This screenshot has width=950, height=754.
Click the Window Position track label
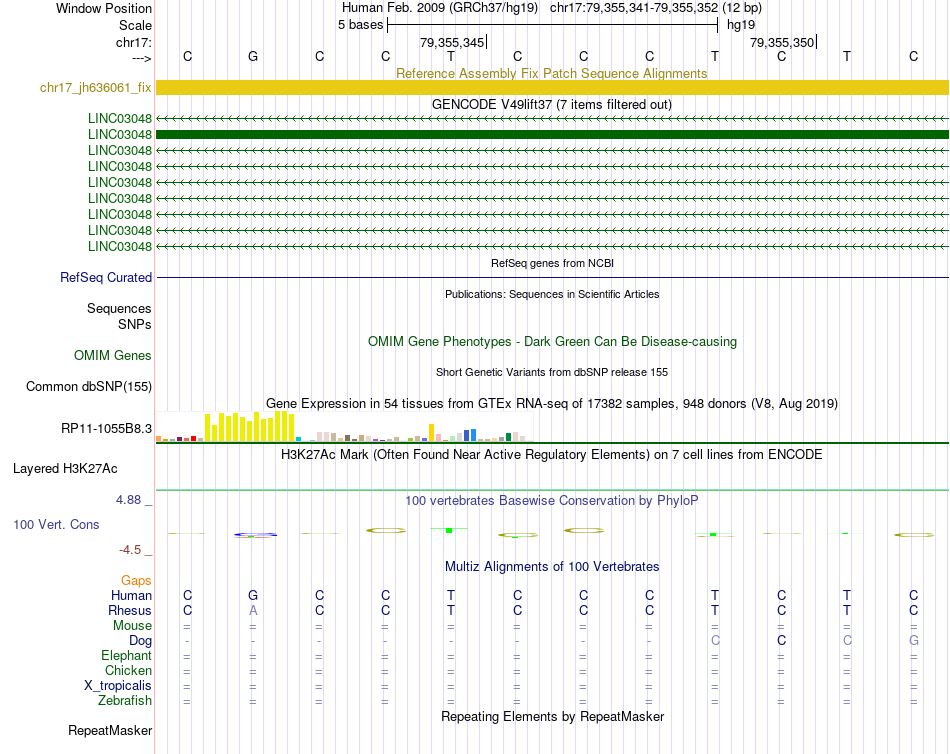104,8
